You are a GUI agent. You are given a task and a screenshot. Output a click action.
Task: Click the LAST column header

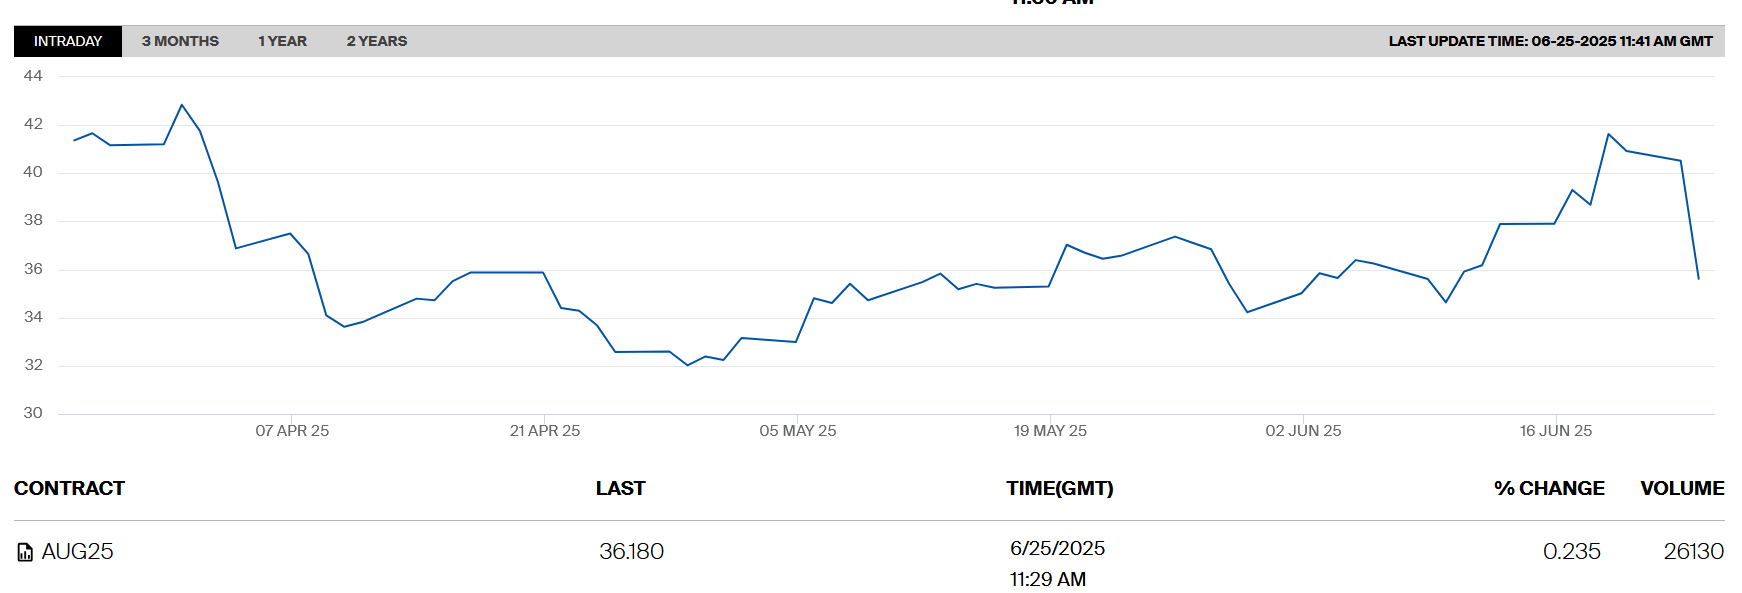point(620,488)
